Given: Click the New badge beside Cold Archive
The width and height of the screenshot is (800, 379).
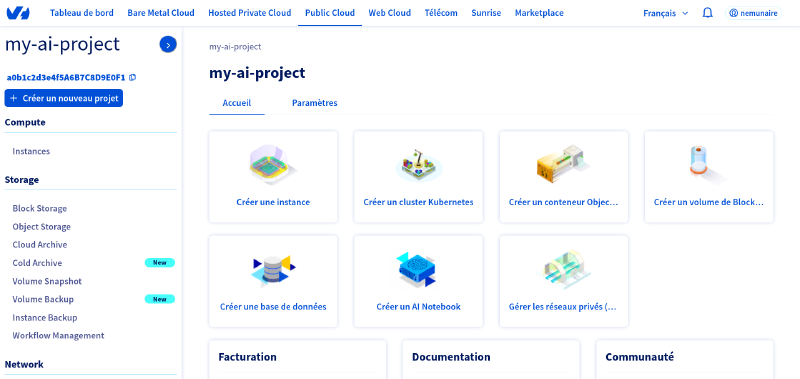Looking at the screenshot, I should click(160, 263).
